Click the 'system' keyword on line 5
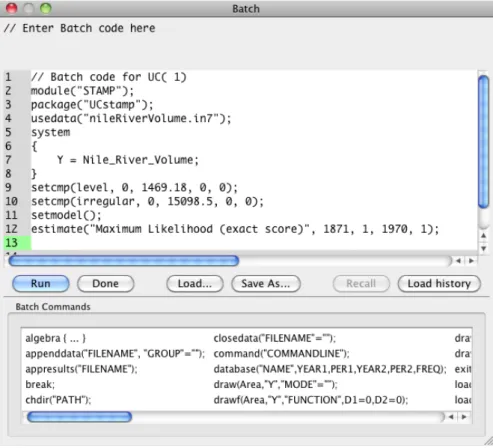This screenshot has height=448, width=493. [x=51, y=132]
